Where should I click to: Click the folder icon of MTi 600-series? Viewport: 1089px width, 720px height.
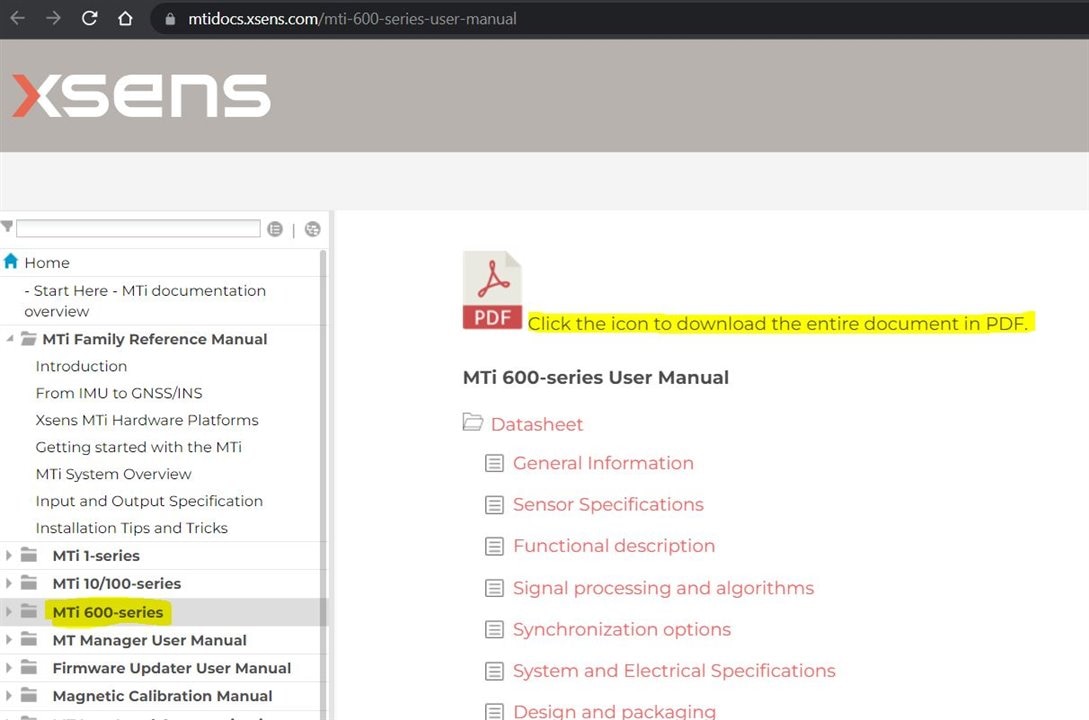click(28, 611)
